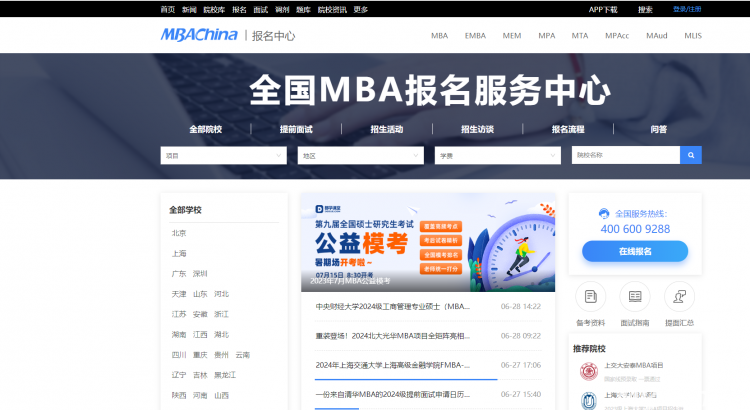
Task: Focus the 院校名称 search field
Action: (x=626, y=155)
